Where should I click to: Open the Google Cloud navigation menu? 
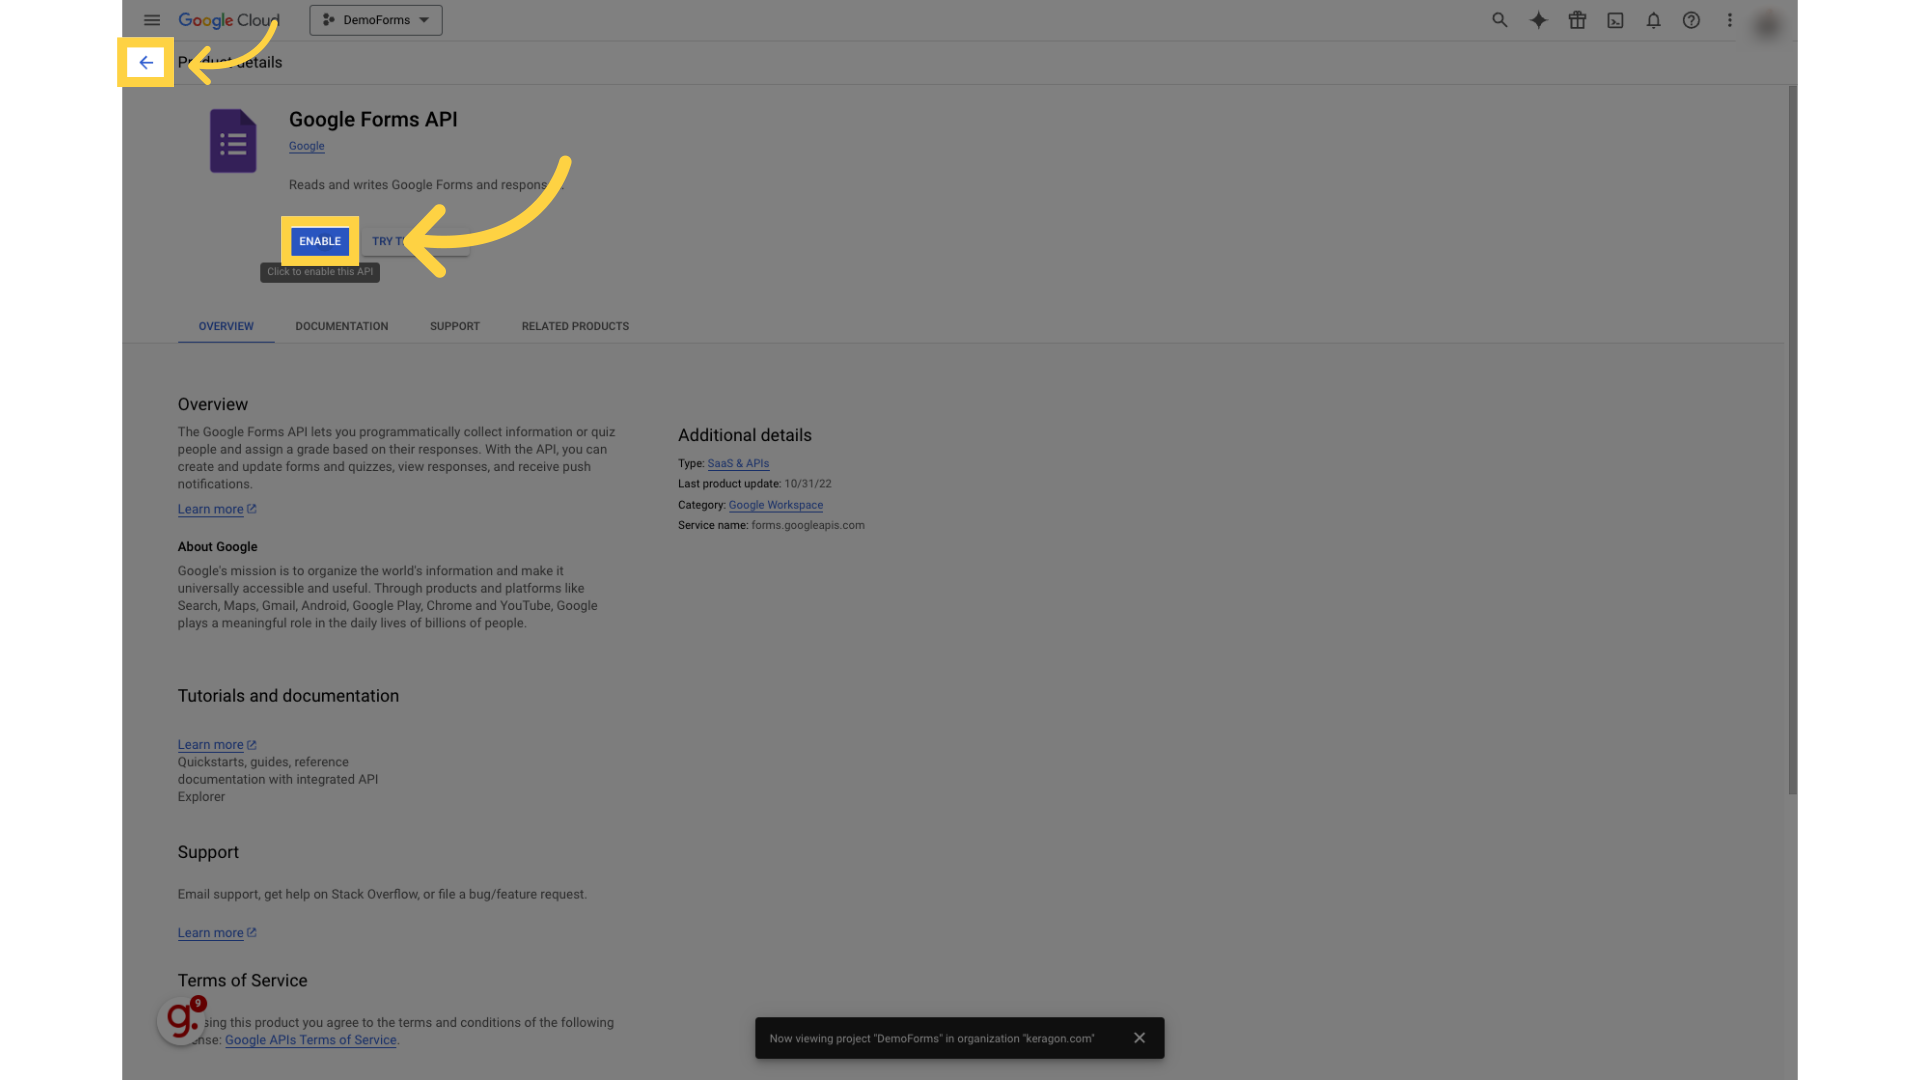click(x=152, y=20)
